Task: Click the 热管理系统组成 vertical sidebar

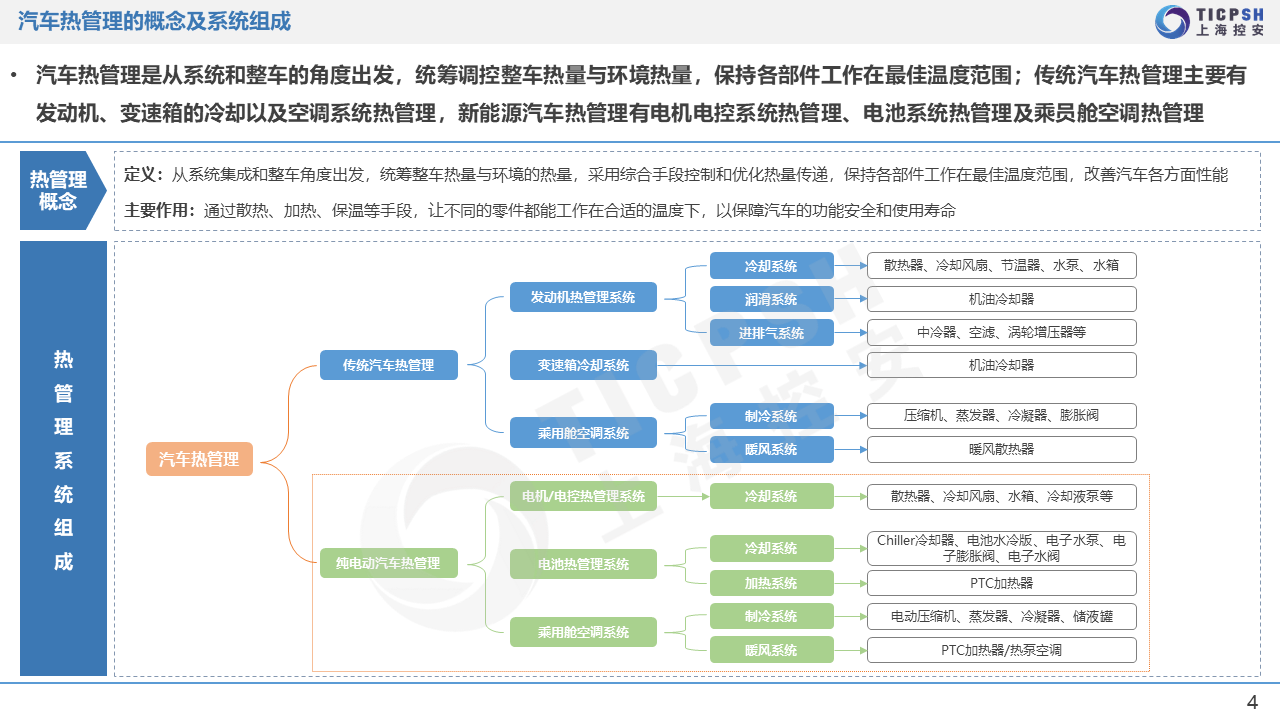Action: [63, 459]
